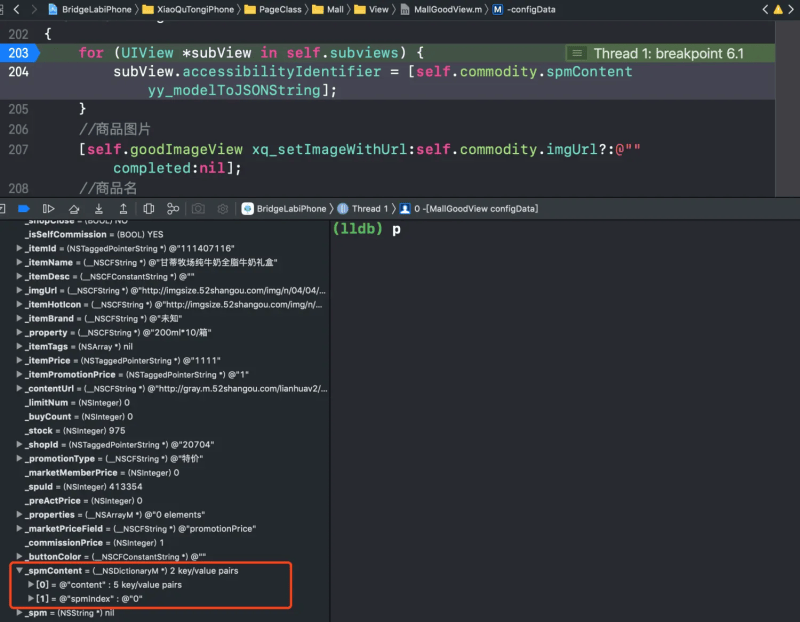Expand the _properties array variable
The image size is (800, 622).
[20, 514]
